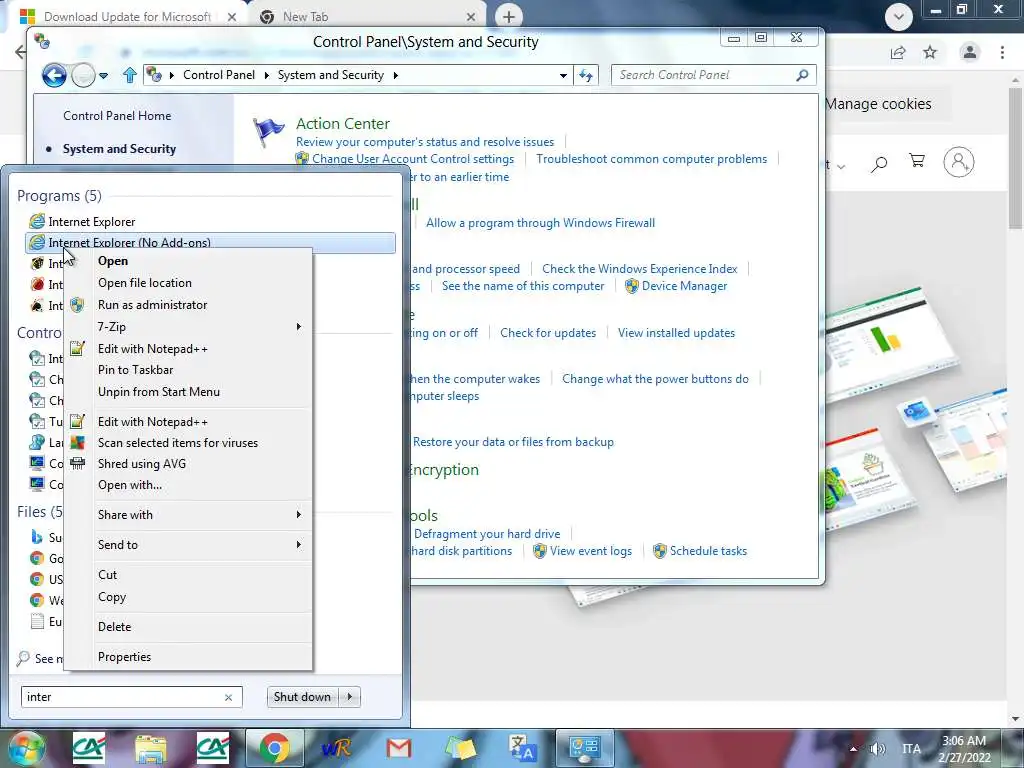Expand the Send to submenu
Screen dimensions: 1024x768
click(298, 545)
